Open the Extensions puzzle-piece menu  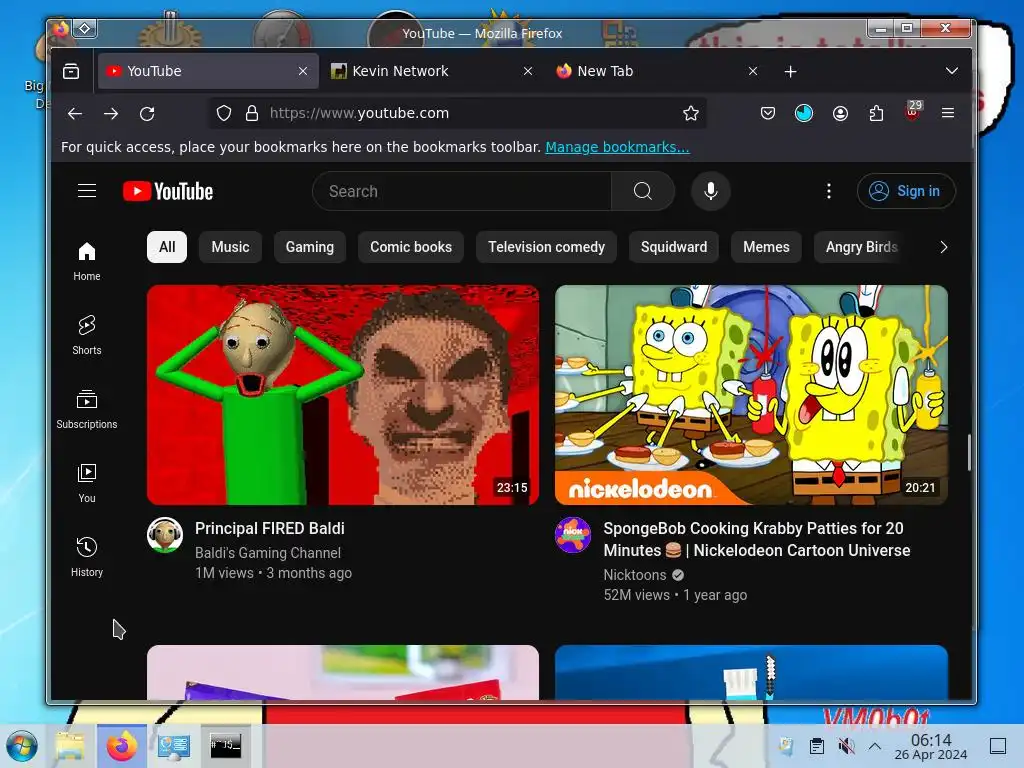(x=876, y=113)
